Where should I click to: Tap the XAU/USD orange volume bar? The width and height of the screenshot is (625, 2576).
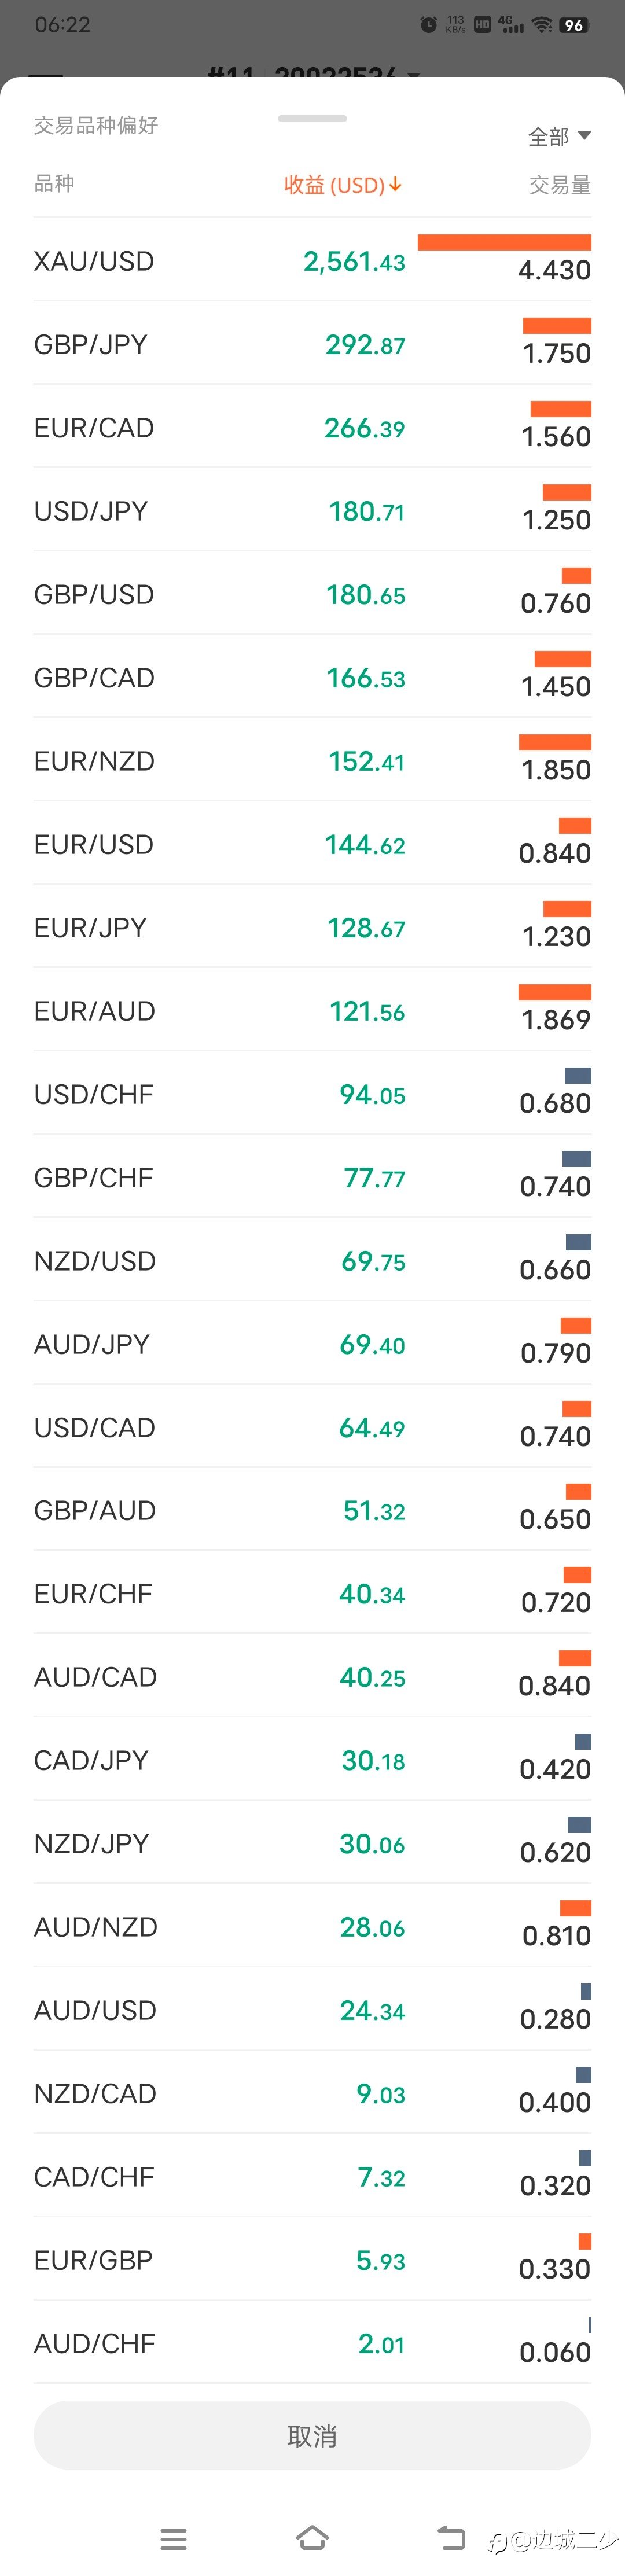[x=504, y=242]
